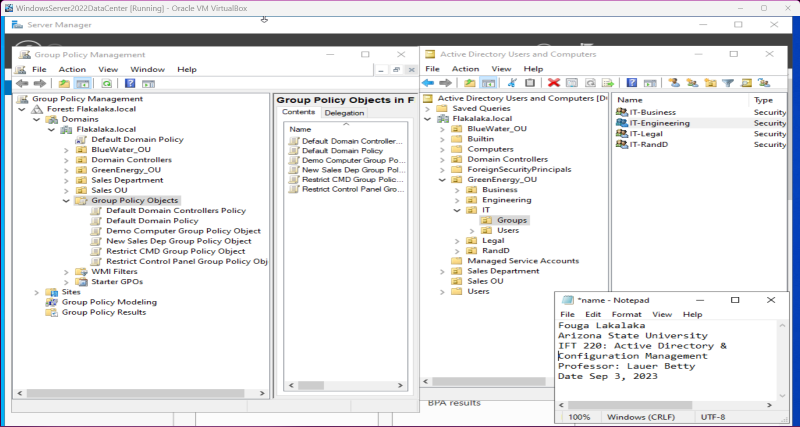This screenshot has height=427, width=800.
Task: Open the Format menu in Notepad
Action: [x=627, y=314]
